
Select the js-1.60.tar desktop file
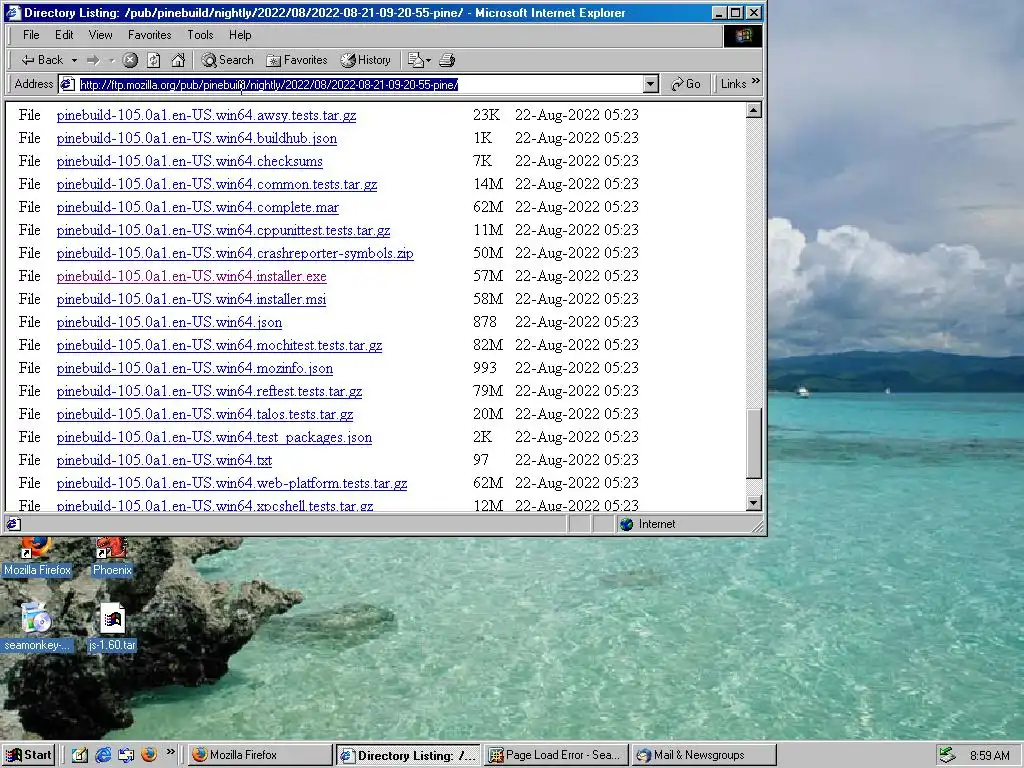112,628
